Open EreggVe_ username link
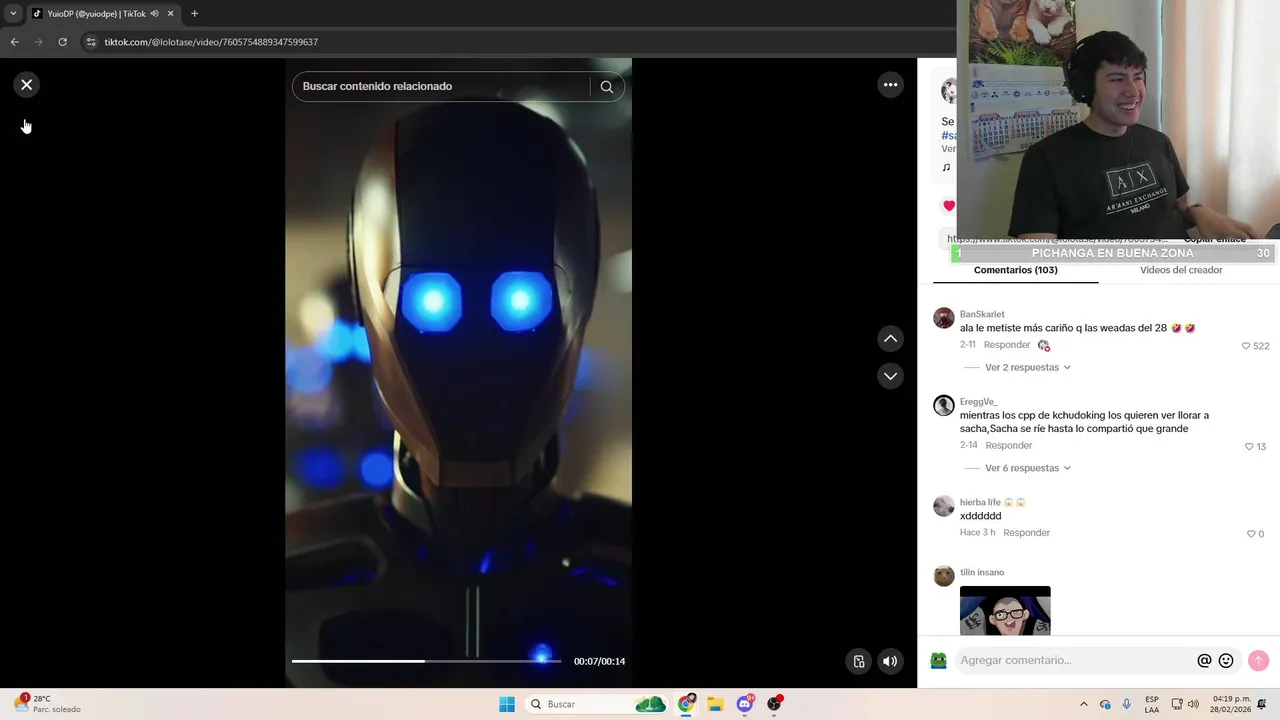The height and width of the screenshot is (720, 1280). 978,402
